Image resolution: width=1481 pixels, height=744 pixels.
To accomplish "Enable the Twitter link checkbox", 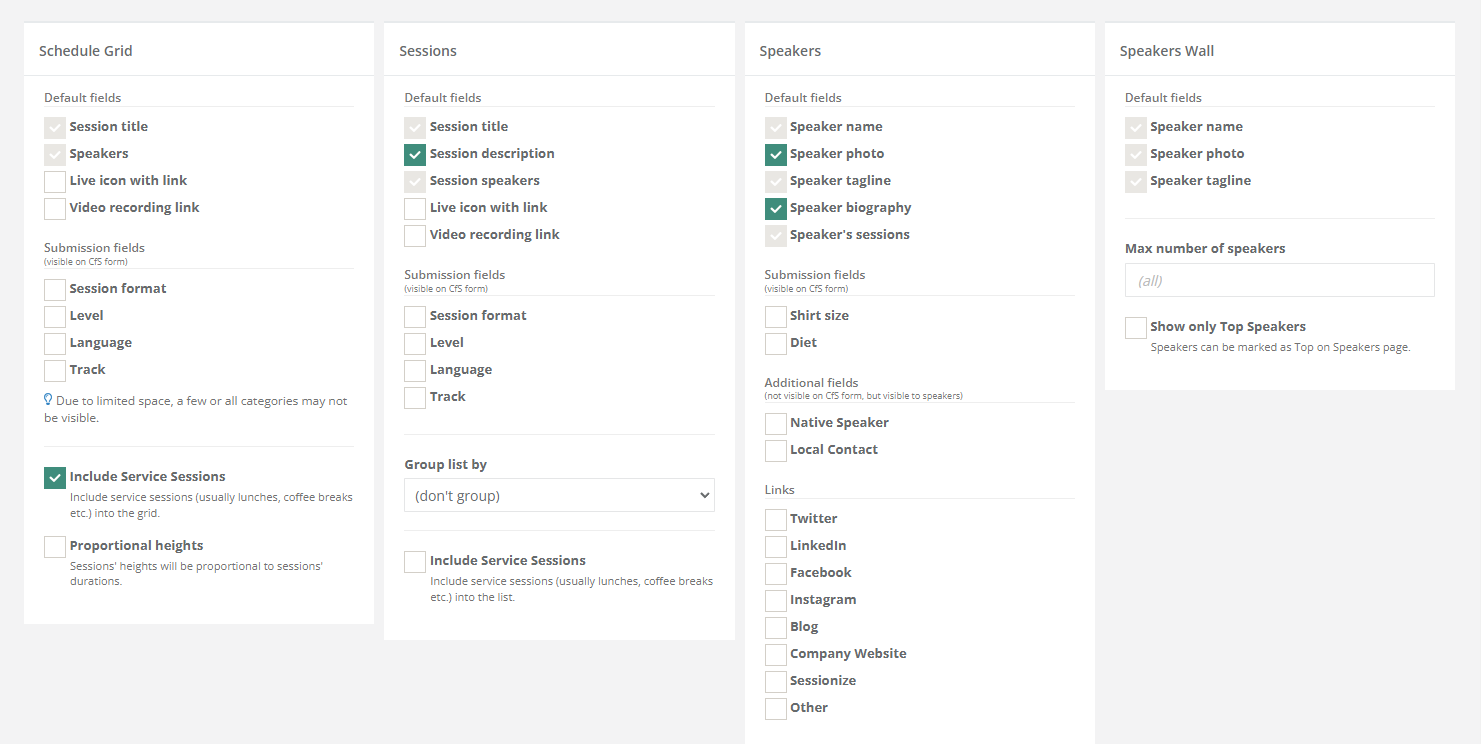I will click(x=775, y=519).
